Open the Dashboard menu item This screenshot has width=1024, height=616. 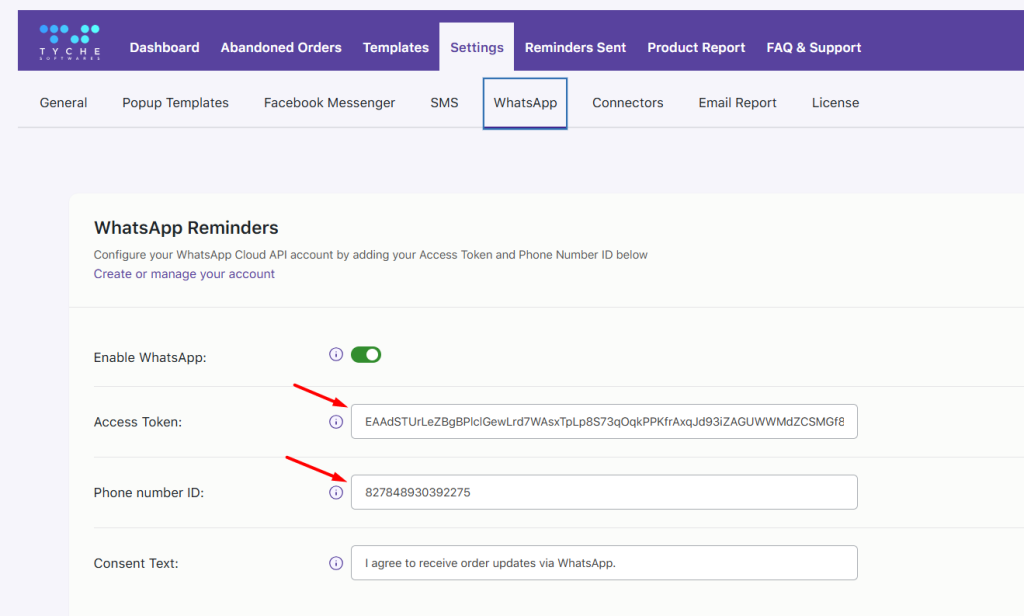(x=164, y=47)
